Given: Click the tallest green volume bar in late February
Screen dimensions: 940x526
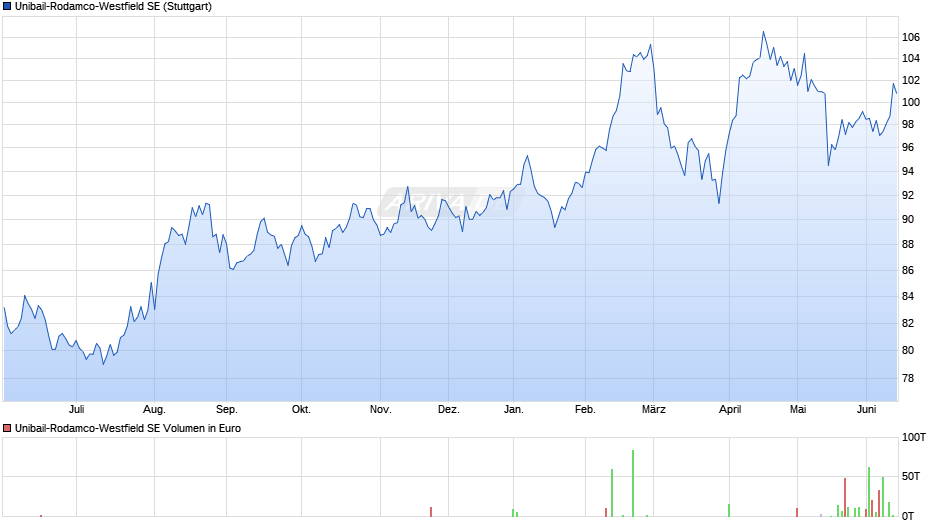Looking at the screenshot, I should tap(632, 483).
